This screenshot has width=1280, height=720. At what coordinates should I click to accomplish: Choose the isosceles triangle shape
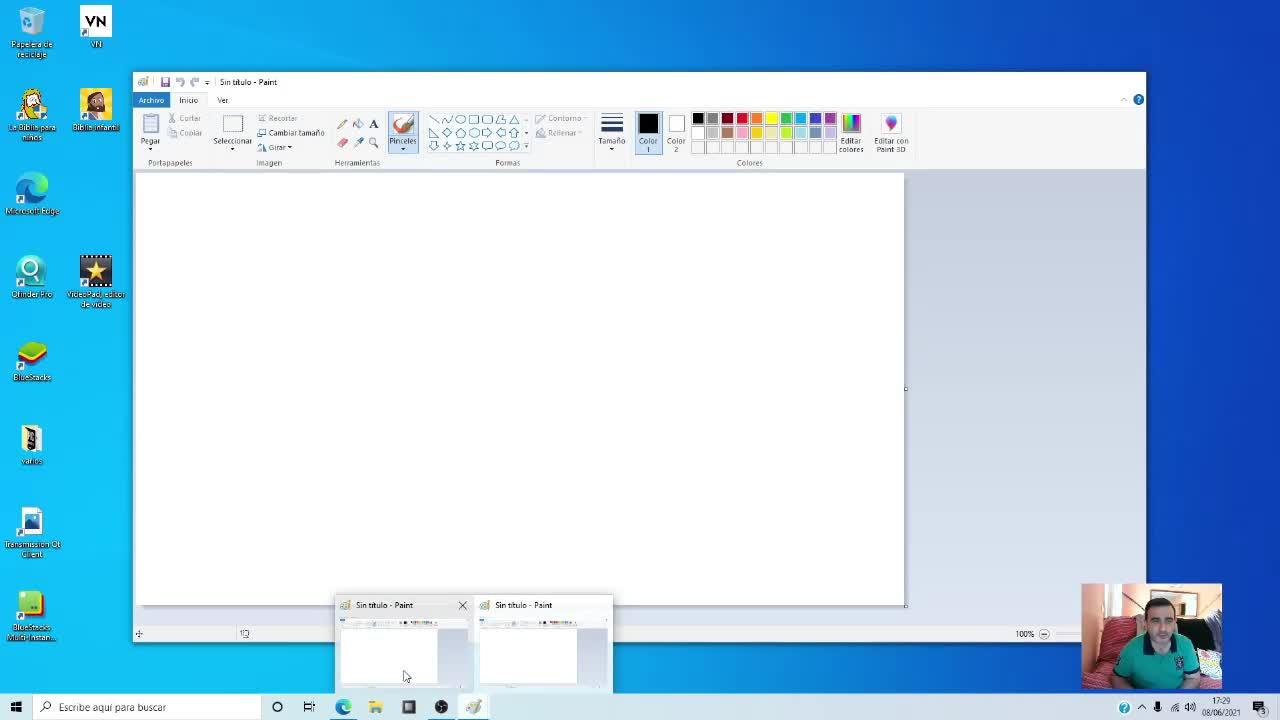514,119
